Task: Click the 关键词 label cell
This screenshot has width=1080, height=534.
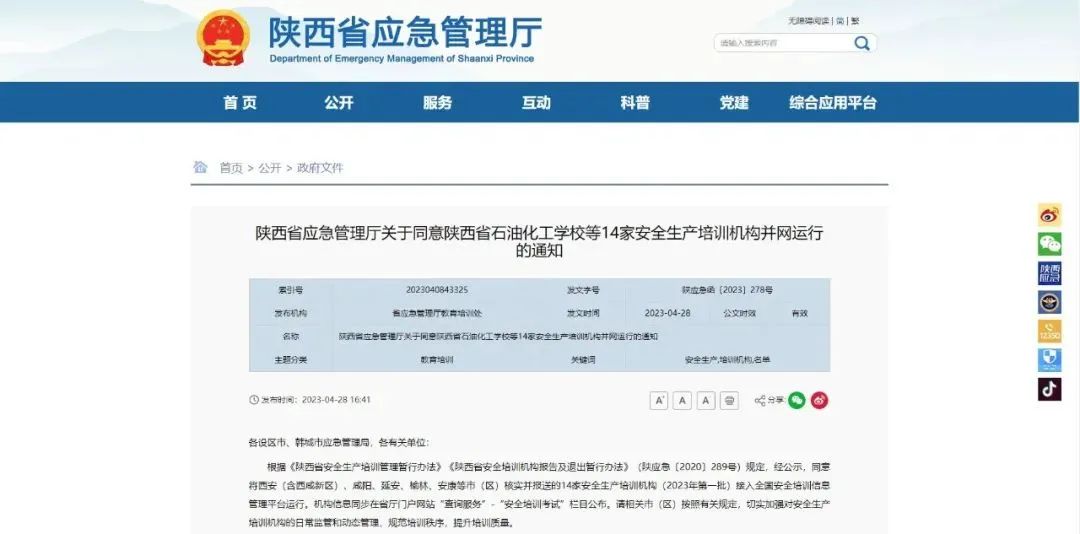Action: (x=583, y=360)
